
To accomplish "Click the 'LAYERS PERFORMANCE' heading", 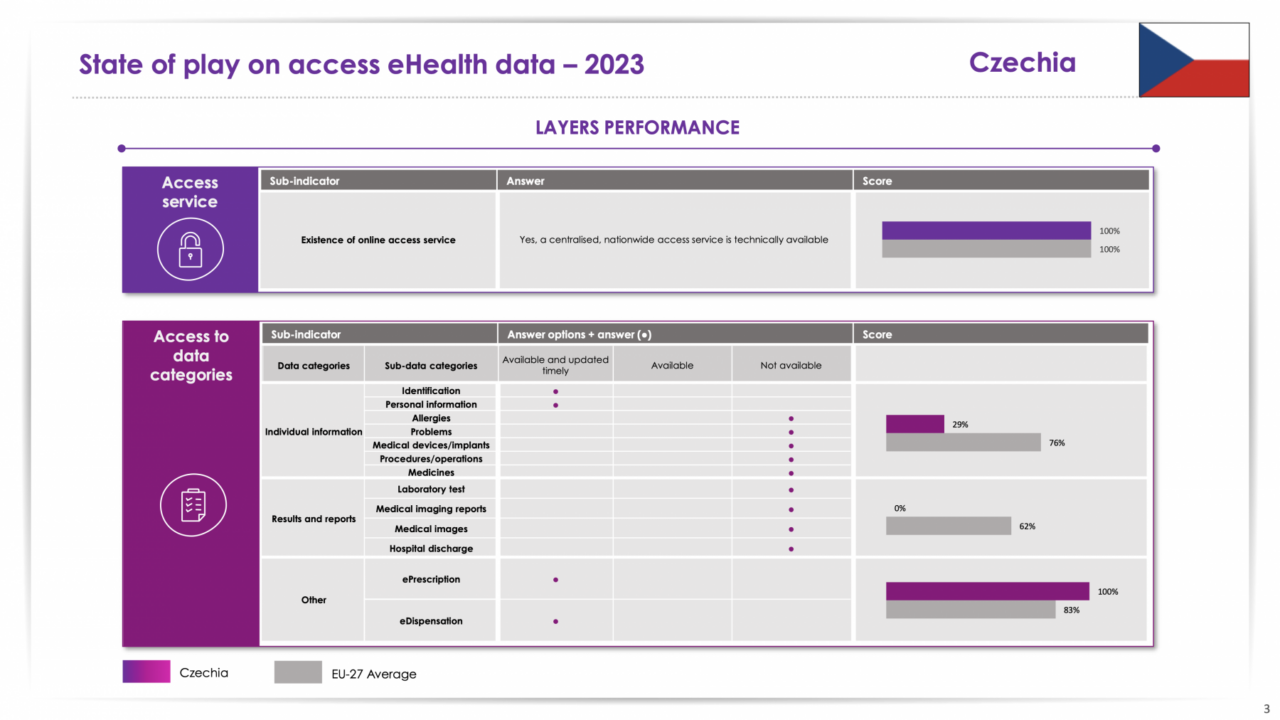I will point(638,128).
